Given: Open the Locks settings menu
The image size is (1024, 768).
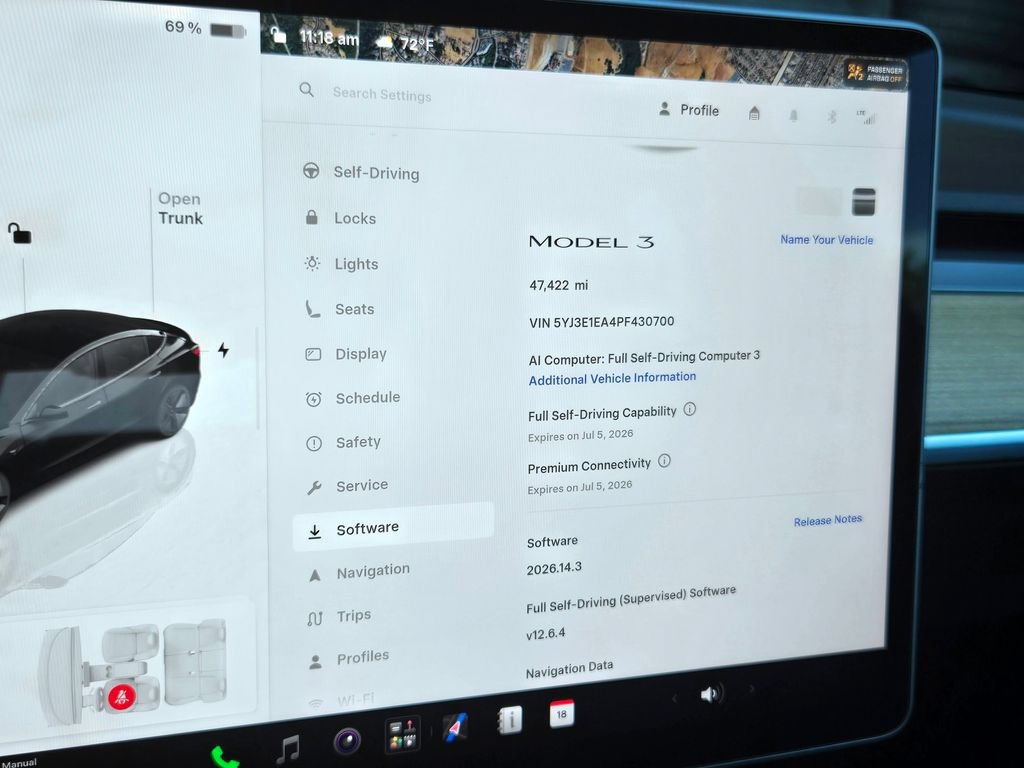Looking at the screenshot, I should [x=340, y=218].
